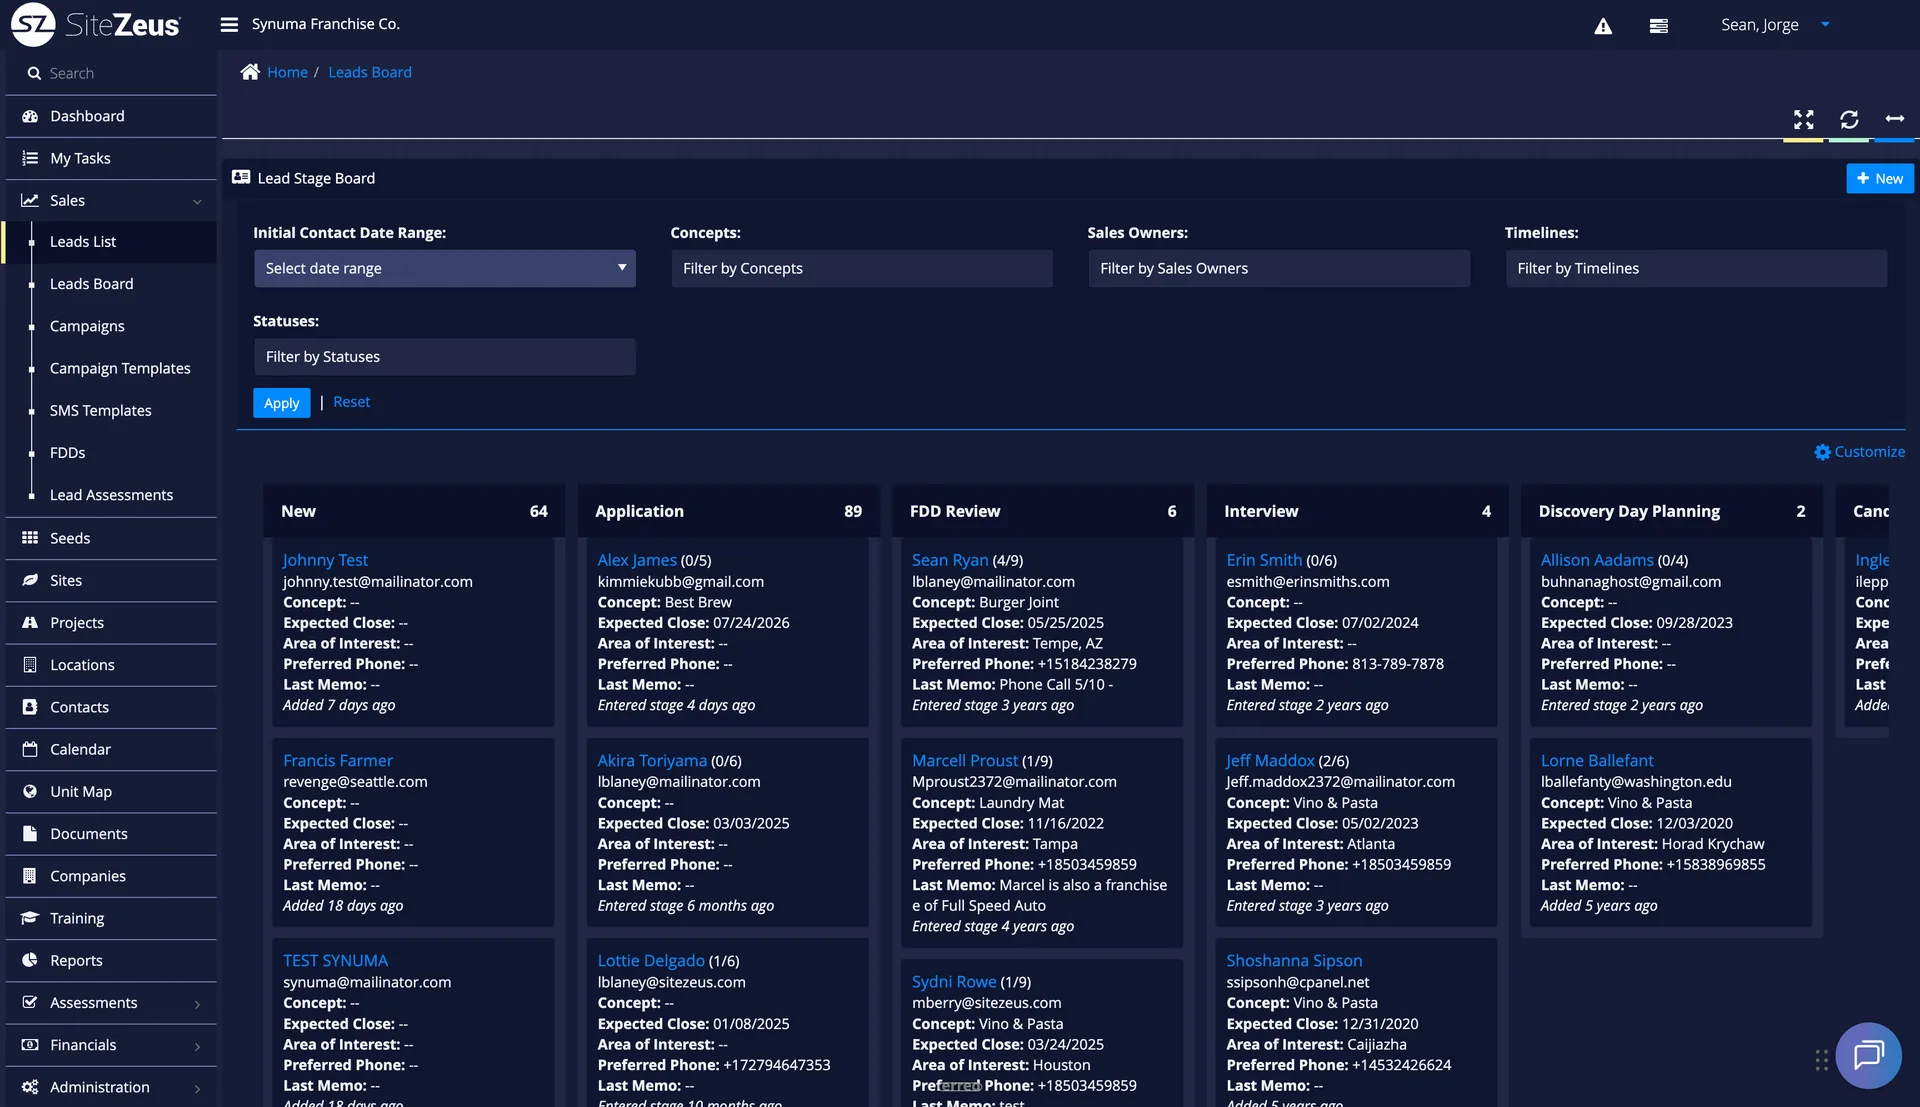Select Campaign Templates menu item

point(120,368)
